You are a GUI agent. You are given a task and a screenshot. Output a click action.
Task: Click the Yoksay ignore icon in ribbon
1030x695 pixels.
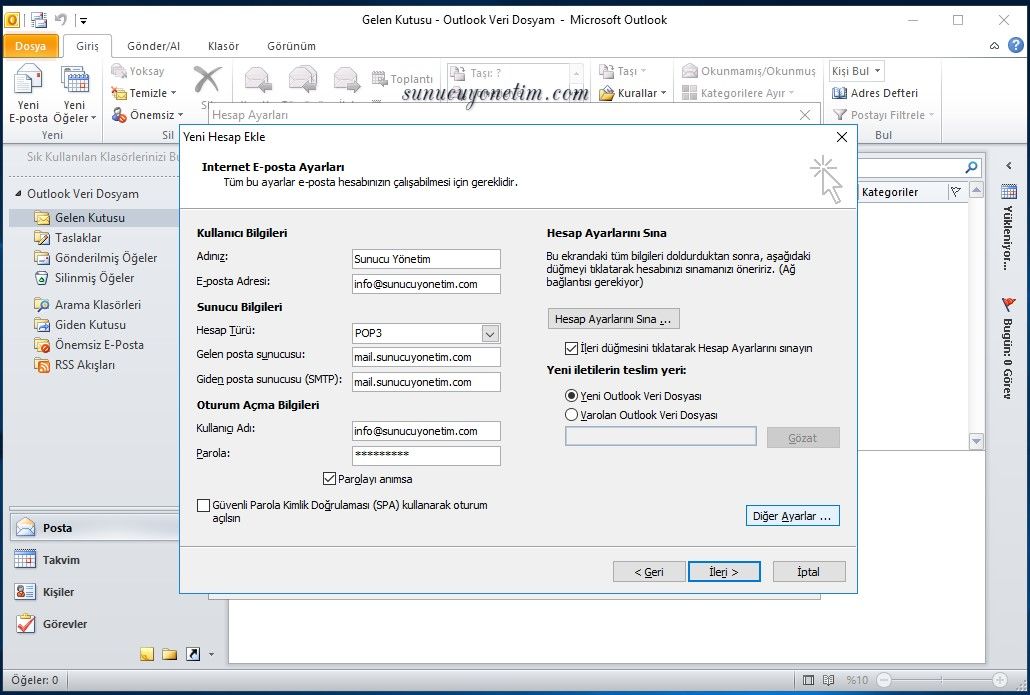(x=119, y=70)
